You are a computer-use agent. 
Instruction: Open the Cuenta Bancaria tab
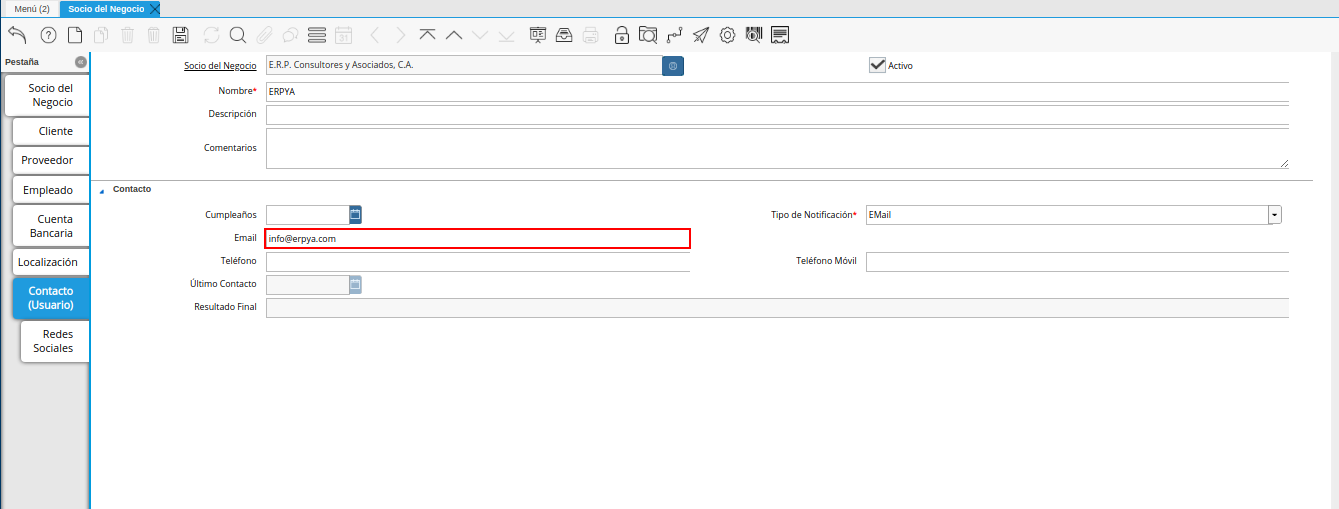pos(52,226)
